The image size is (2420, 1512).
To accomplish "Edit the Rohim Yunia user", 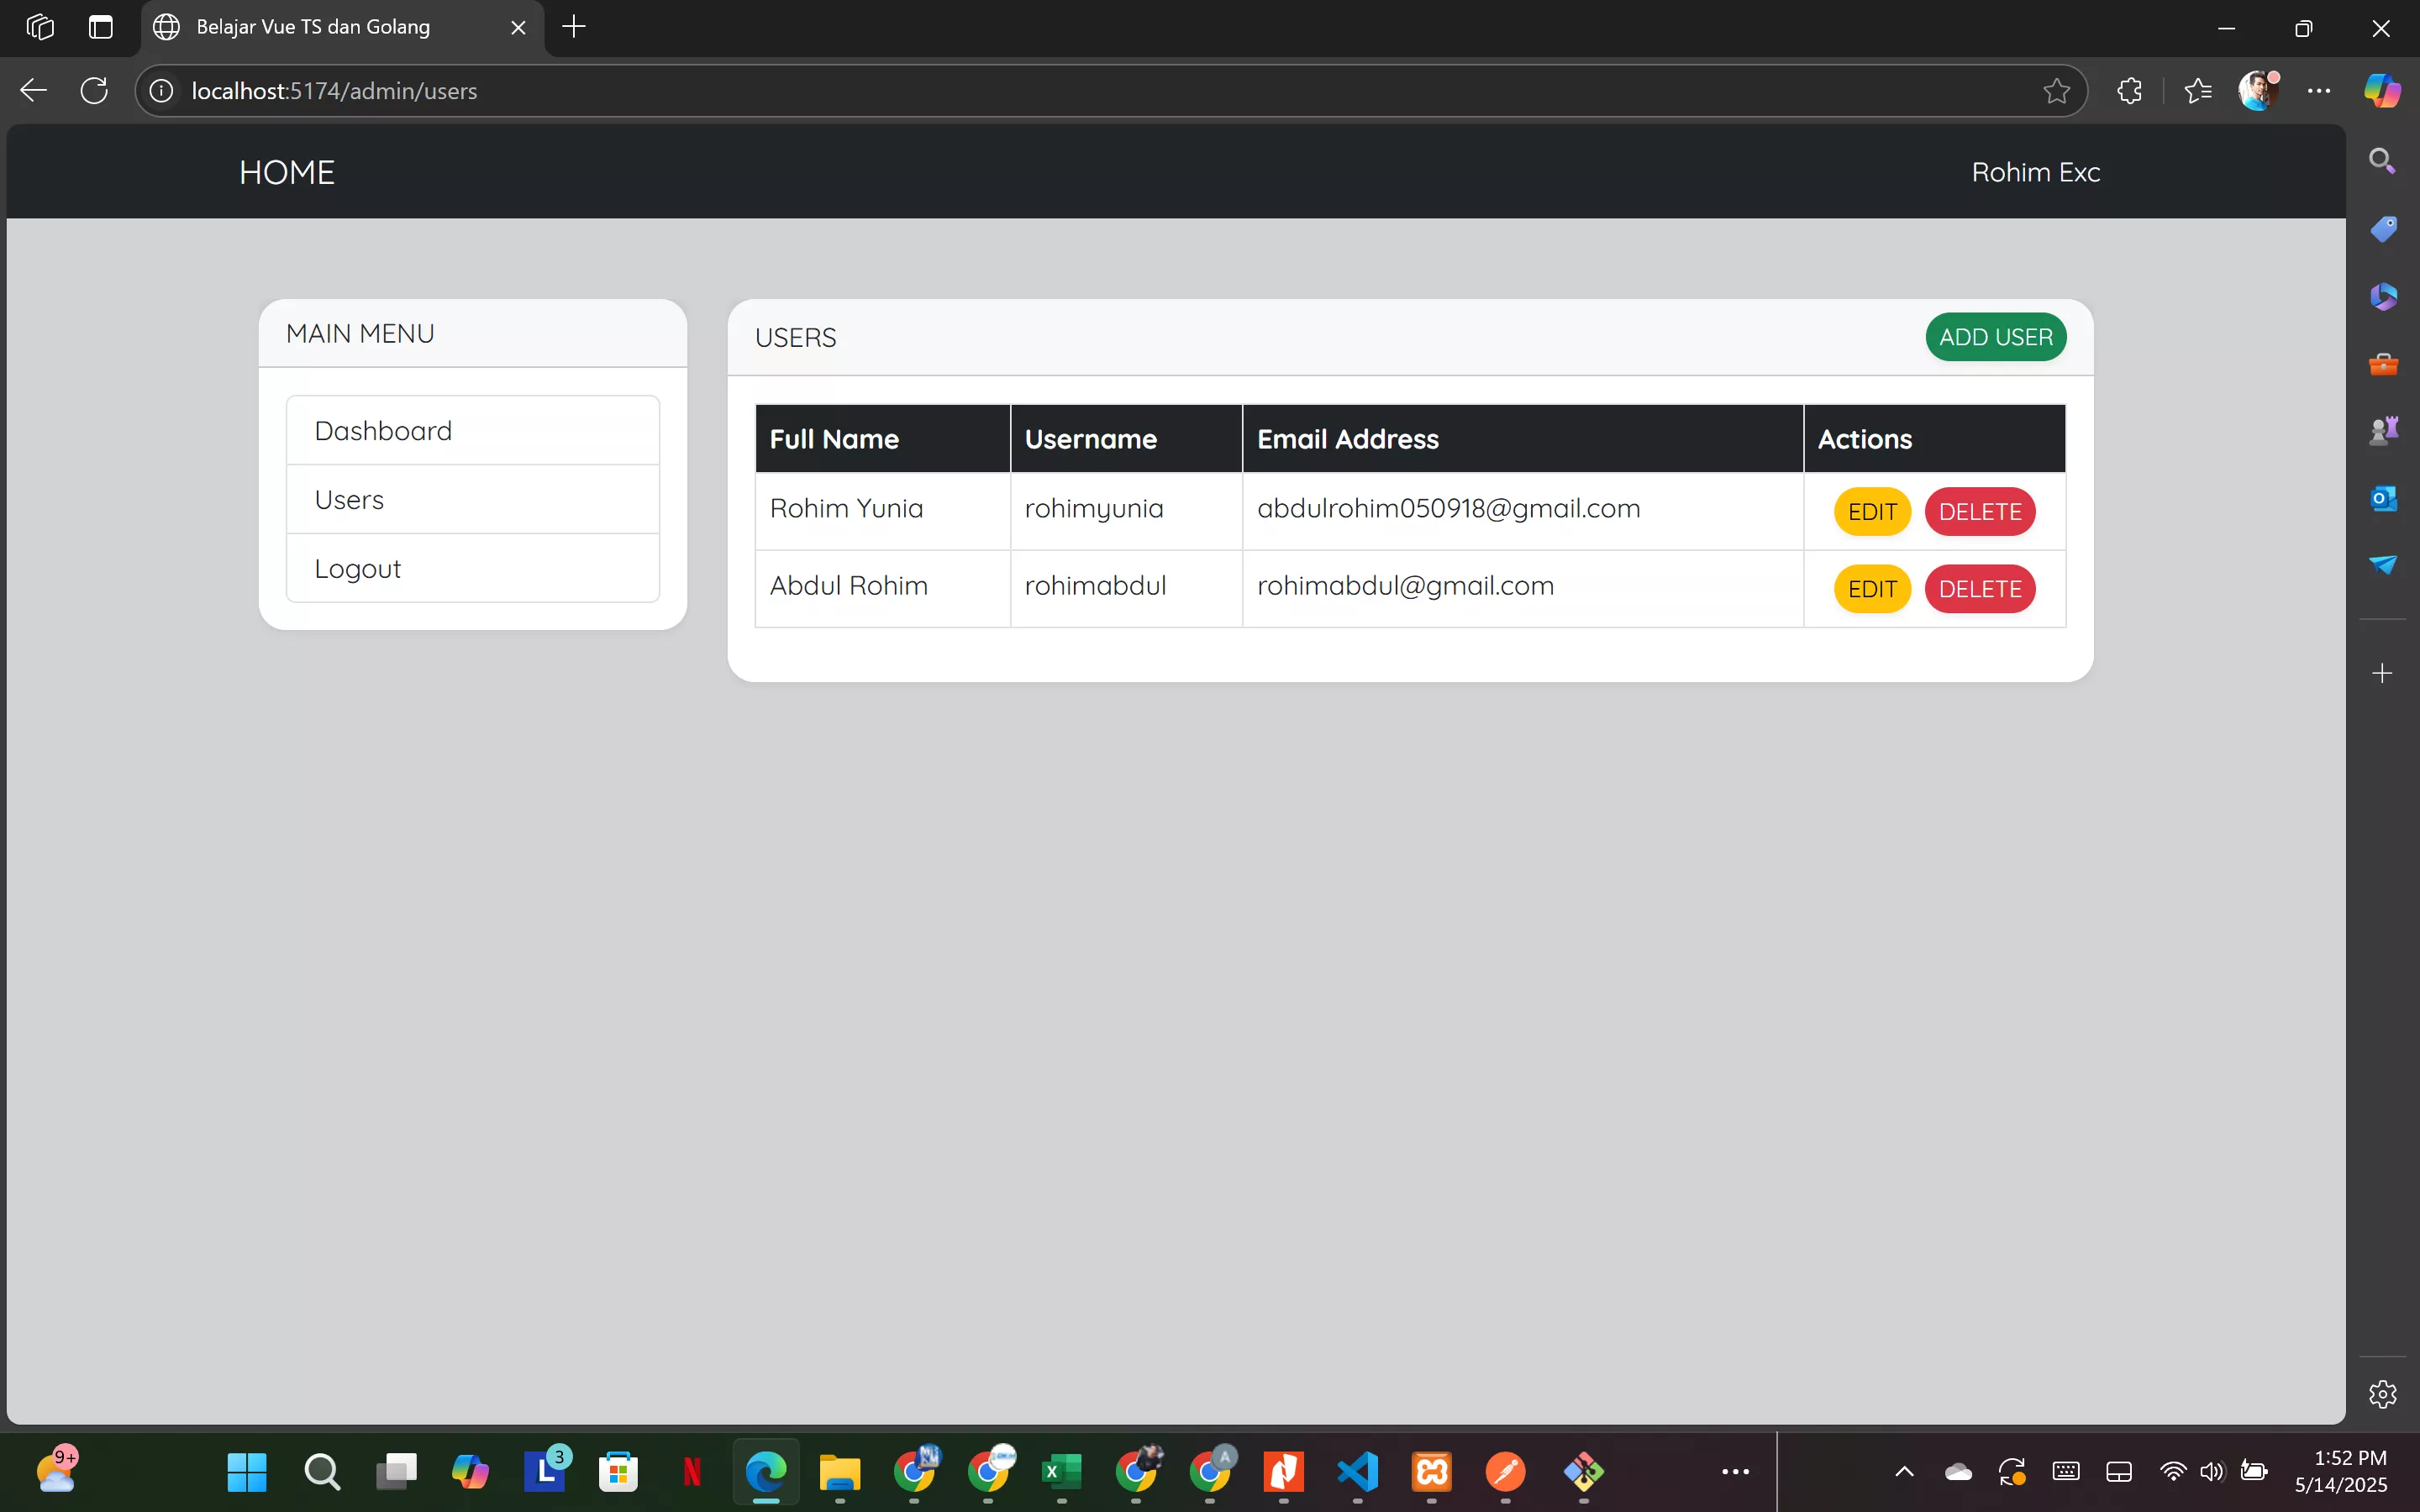I will click(1872, 512).
